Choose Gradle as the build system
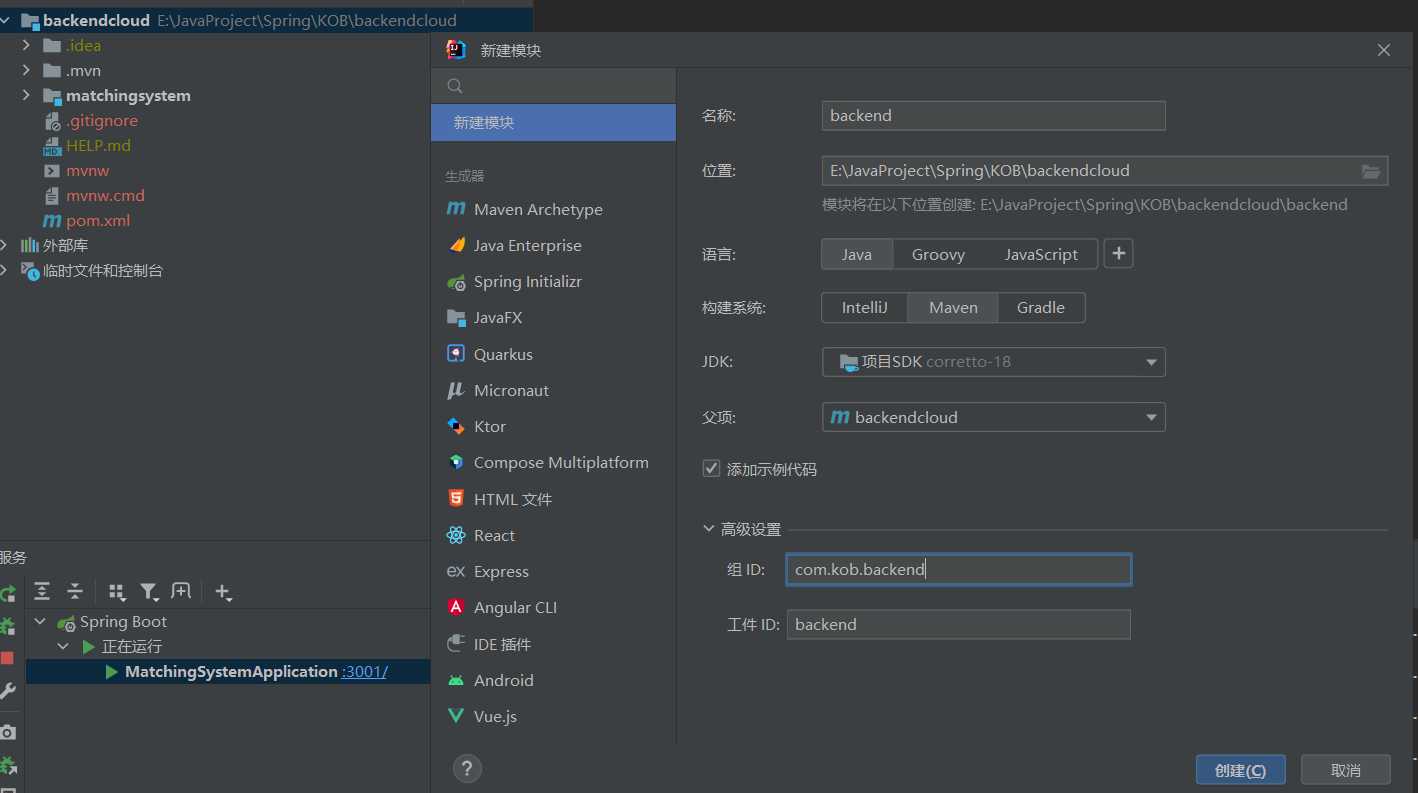Viewport: 1418px width, 793px height. click(1041, 307)
